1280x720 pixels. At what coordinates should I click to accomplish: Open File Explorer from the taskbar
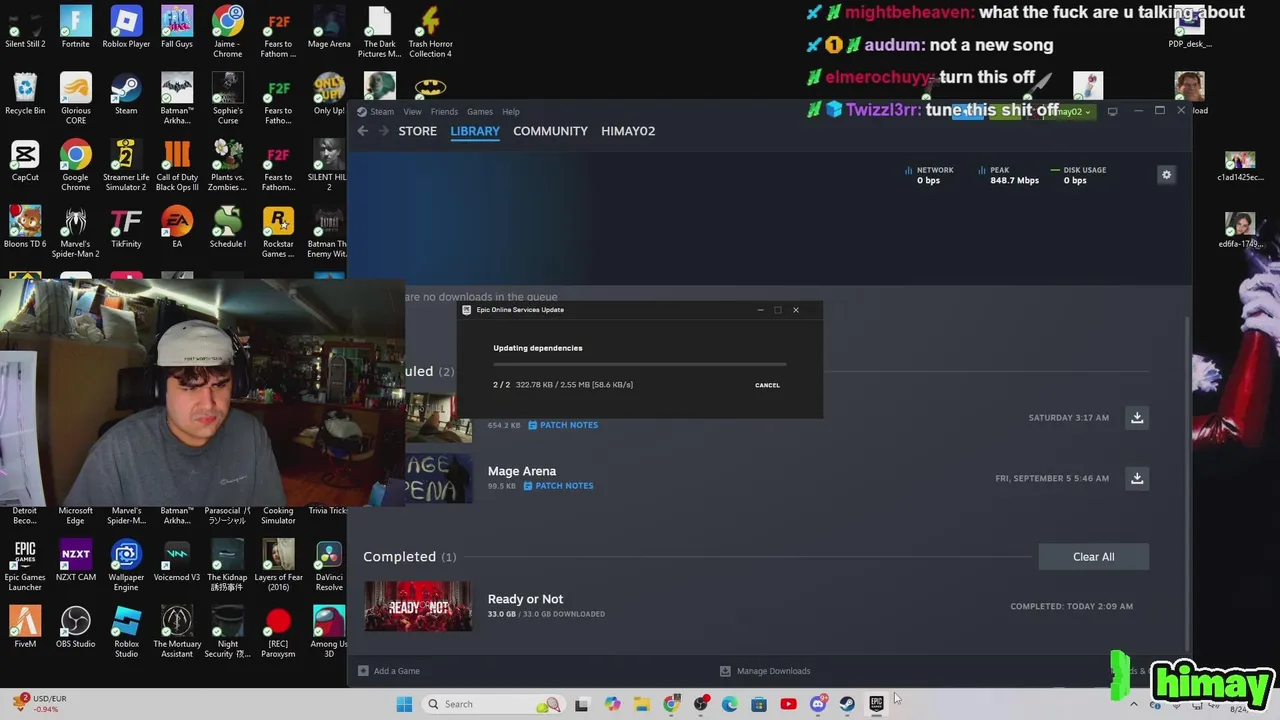642,704
